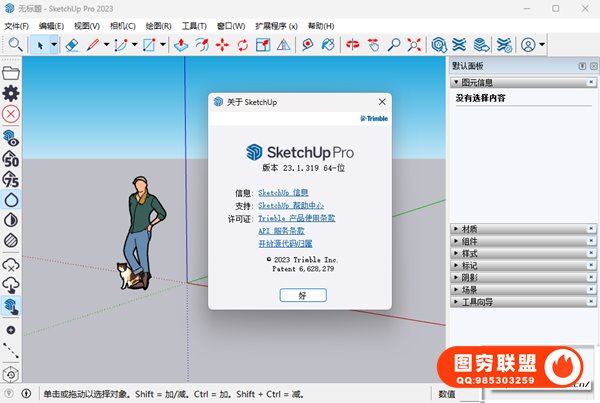Close the 关于 SketchUp dialog
The width and height of the screenshot is (600, 403).
tap(381, 101)
